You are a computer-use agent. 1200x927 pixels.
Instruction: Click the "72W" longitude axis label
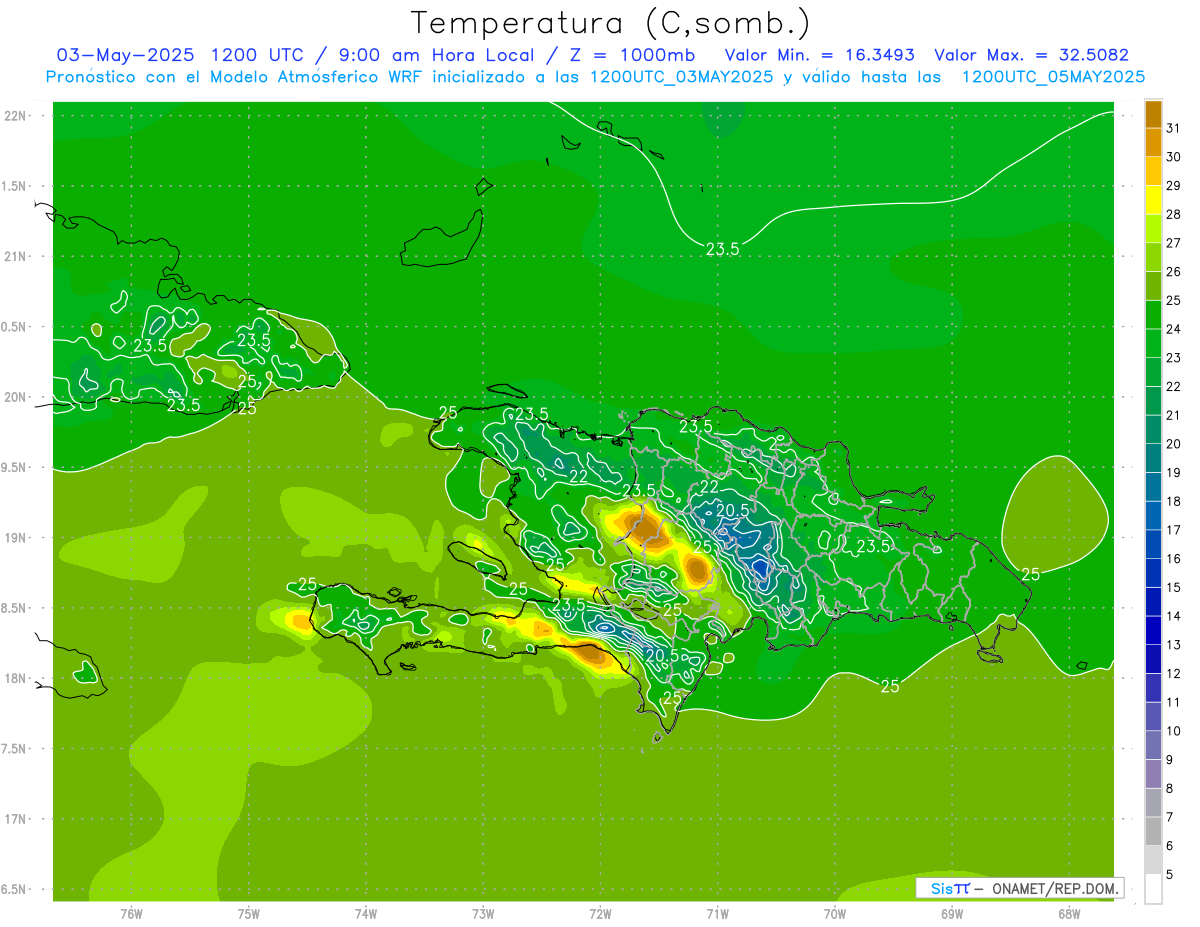coord(600,913)
